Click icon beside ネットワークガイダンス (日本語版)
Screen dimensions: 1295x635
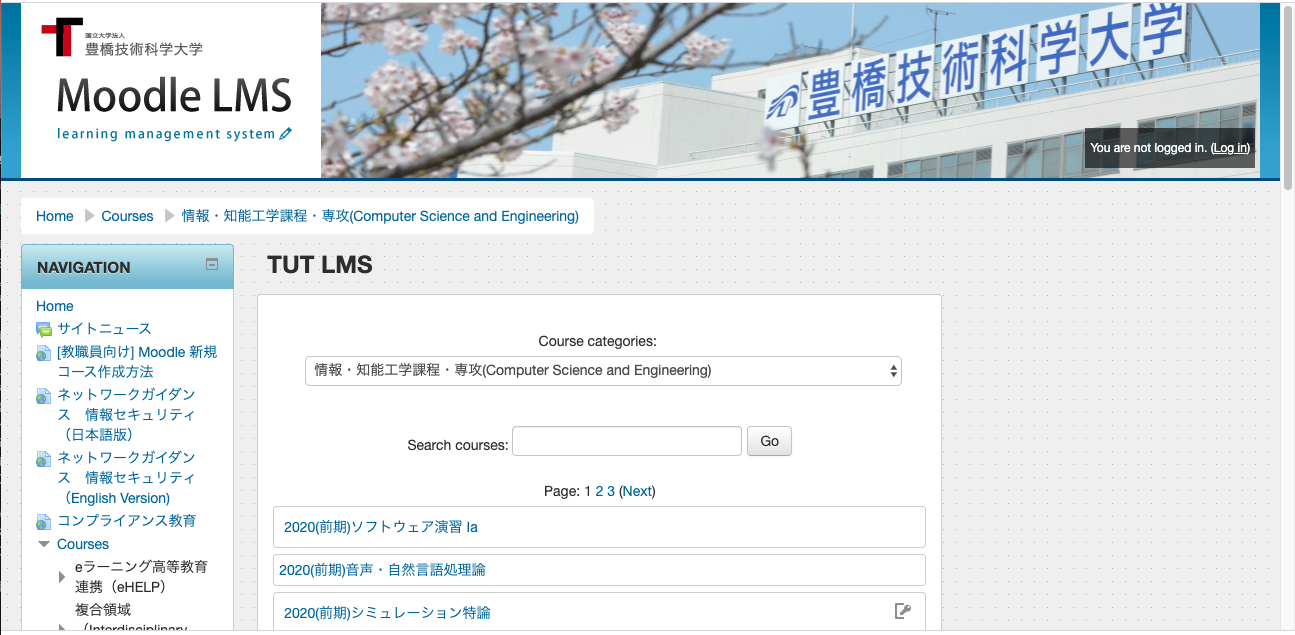tap(44, 396)
